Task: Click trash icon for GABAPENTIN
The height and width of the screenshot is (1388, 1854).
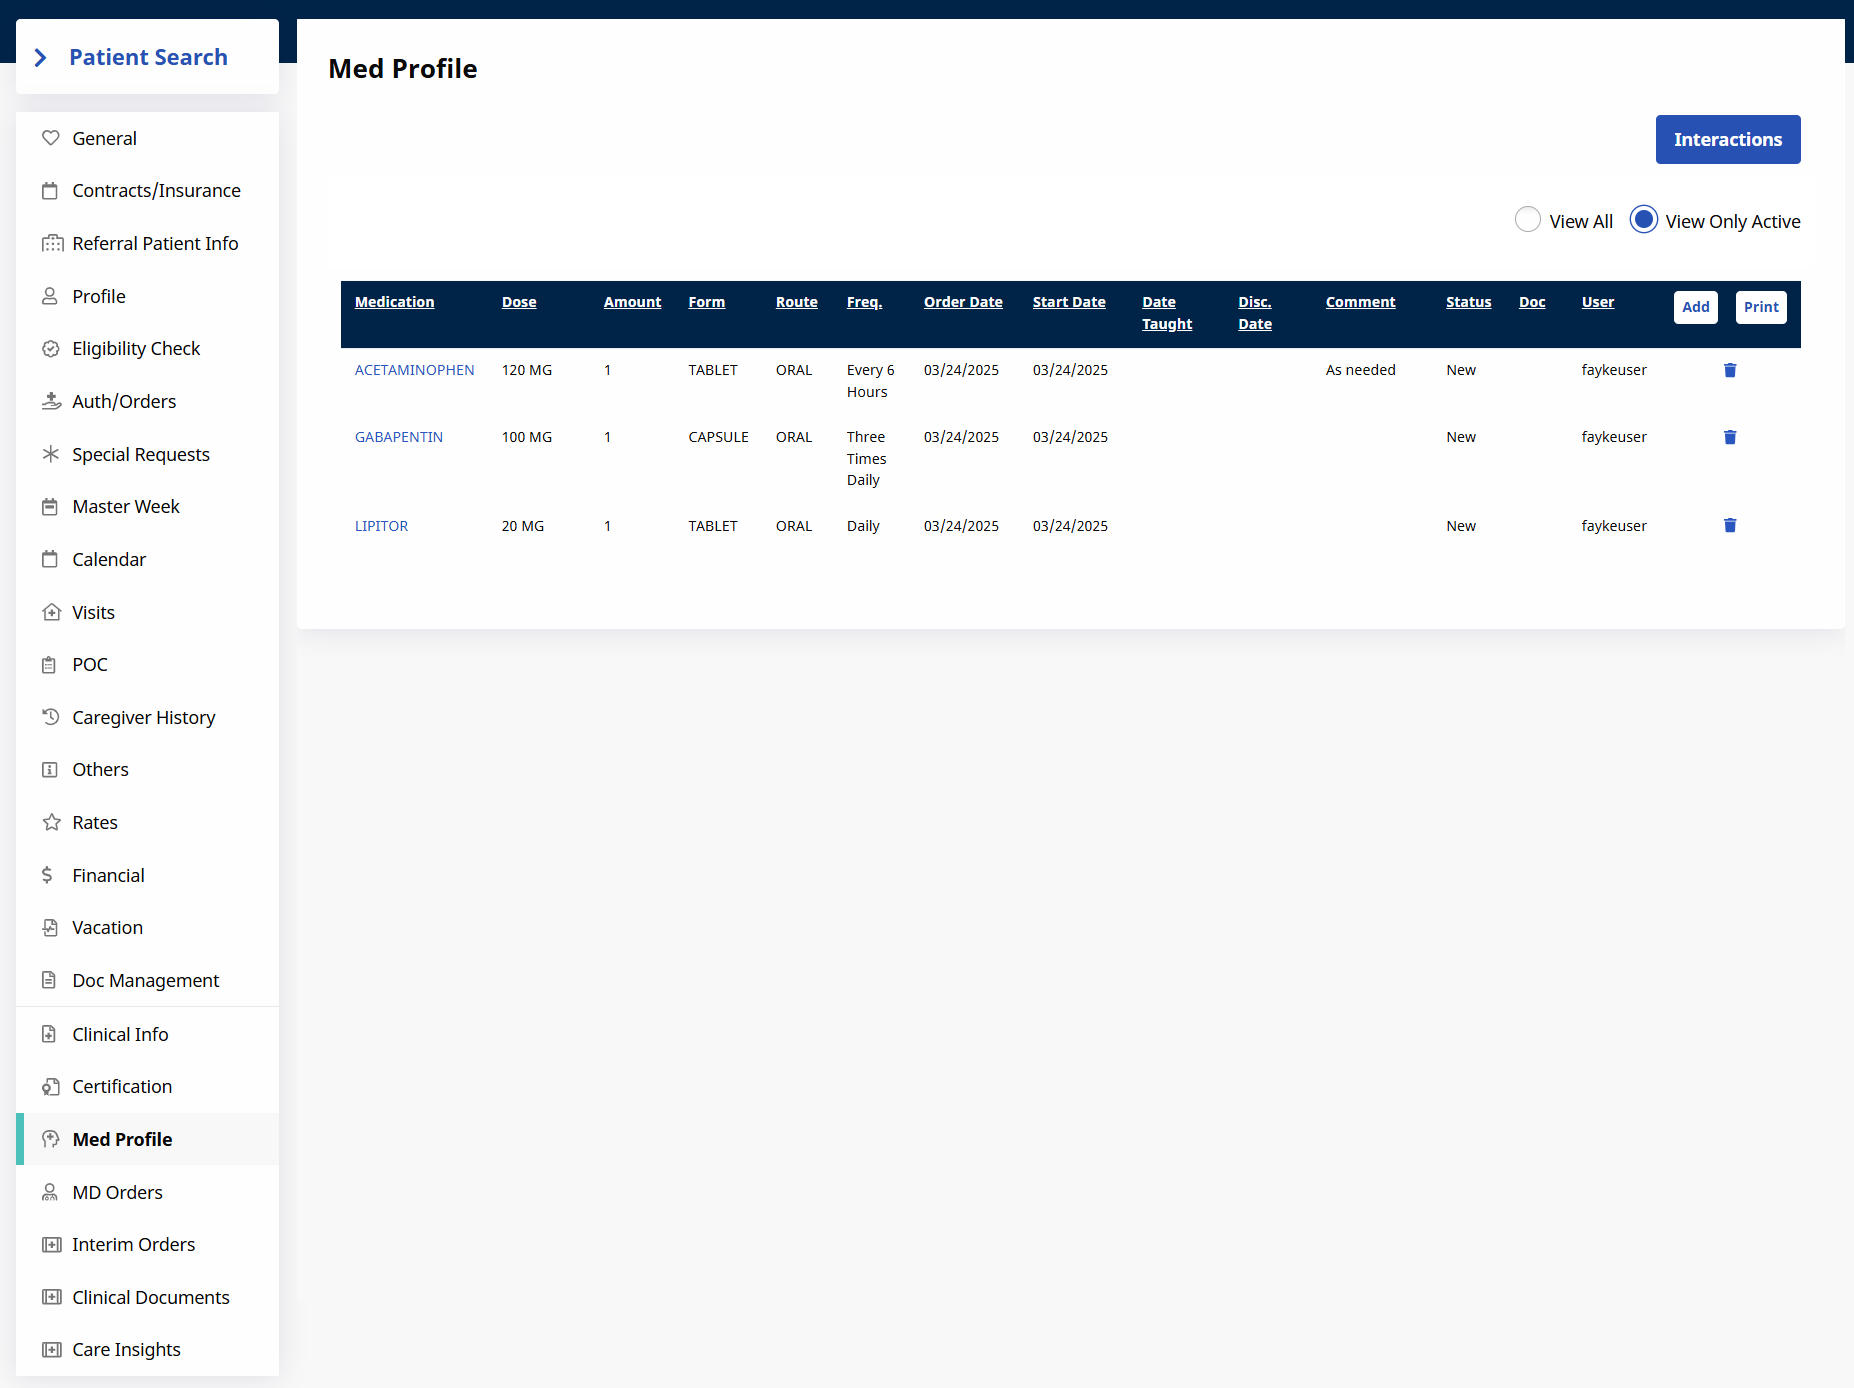Action: (1729, 437)
